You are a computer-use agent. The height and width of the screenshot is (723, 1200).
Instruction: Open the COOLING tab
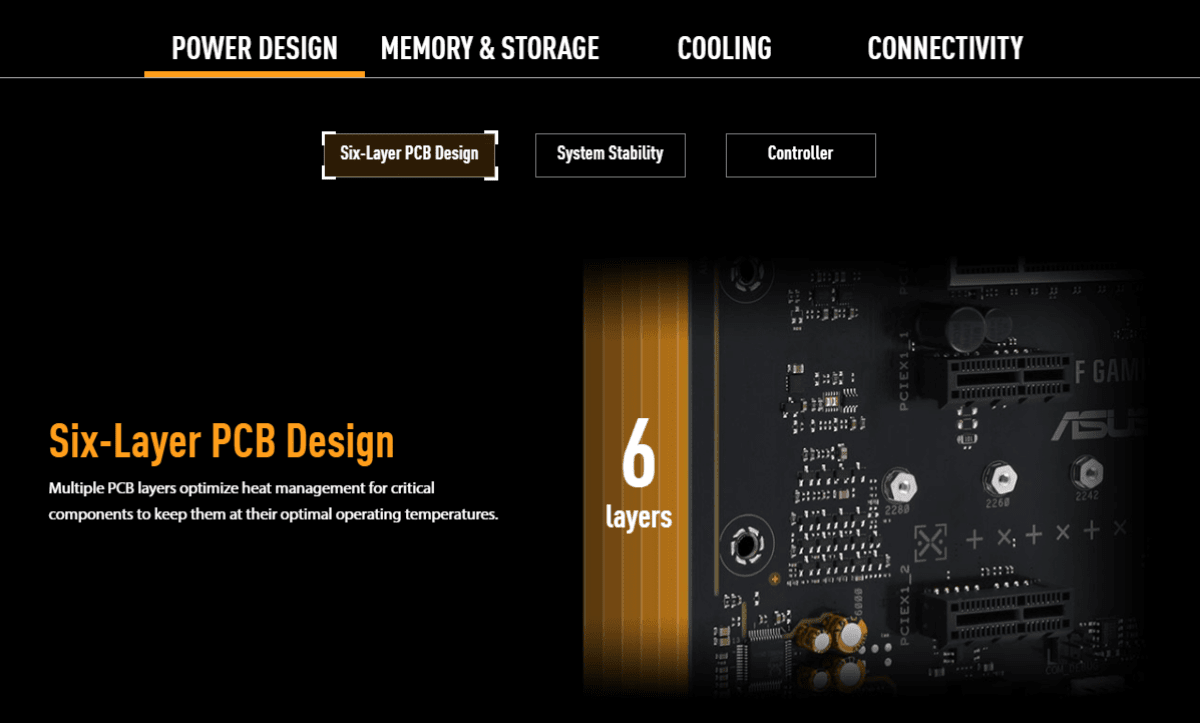[x=724, y=48]
